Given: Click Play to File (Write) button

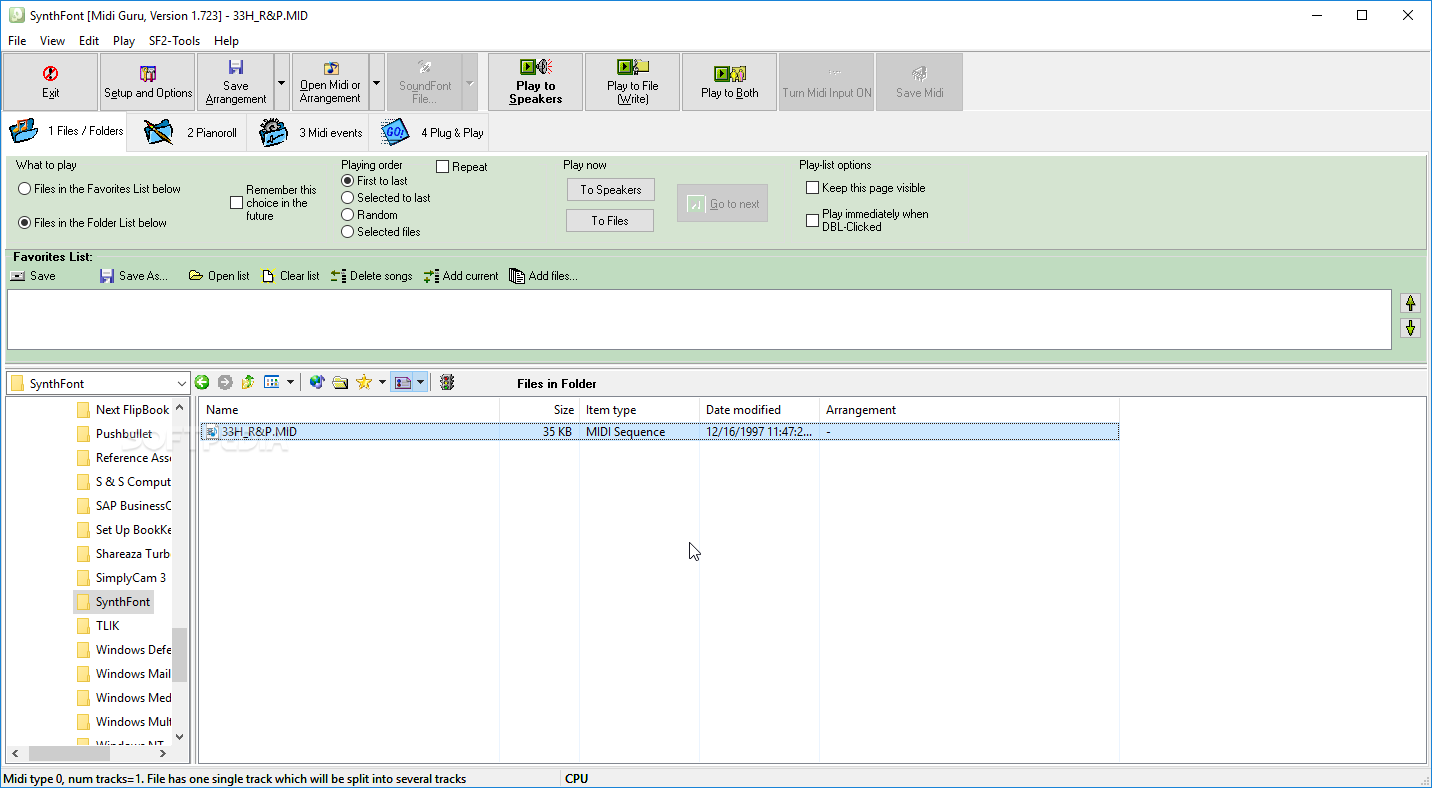Looking at the screenshot, I should click(632, 82).
